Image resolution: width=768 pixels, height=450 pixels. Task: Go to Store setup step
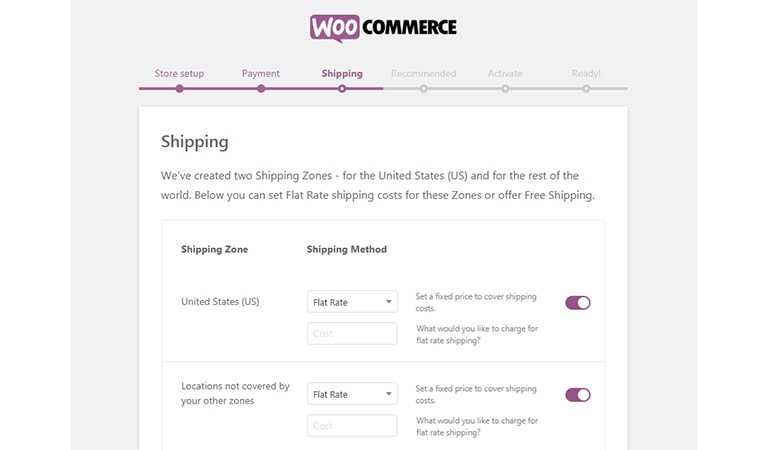pos(179,73)
